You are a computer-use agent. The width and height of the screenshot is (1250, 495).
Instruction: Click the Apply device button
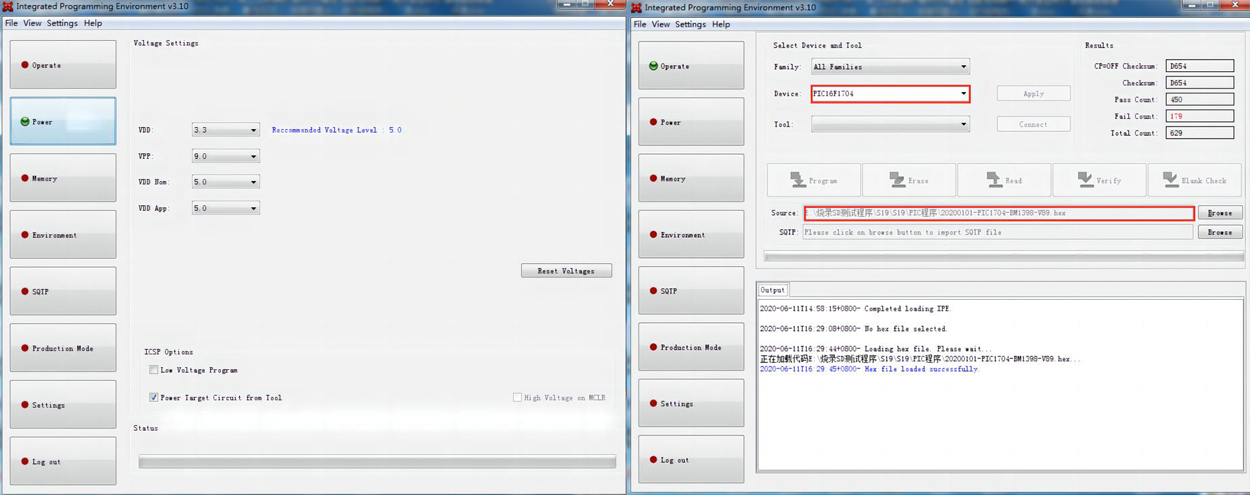[1033, 93]
